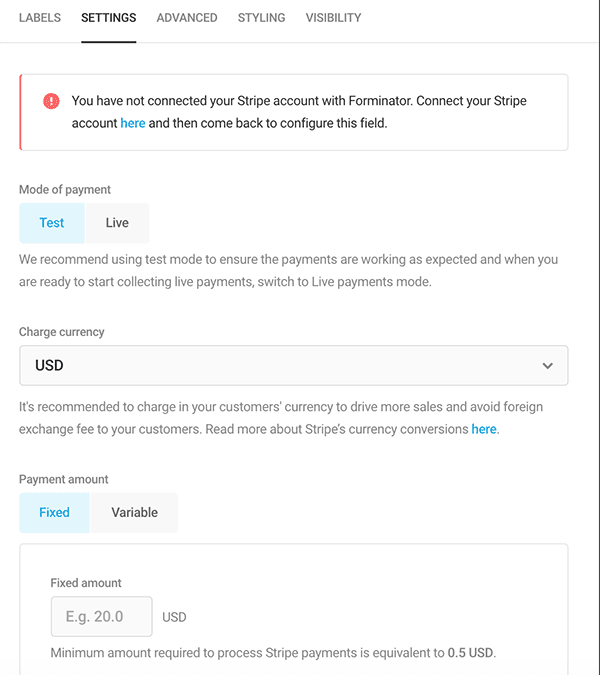Select the SETTINGS tab
600x675 pixels.
coord(109,18)
